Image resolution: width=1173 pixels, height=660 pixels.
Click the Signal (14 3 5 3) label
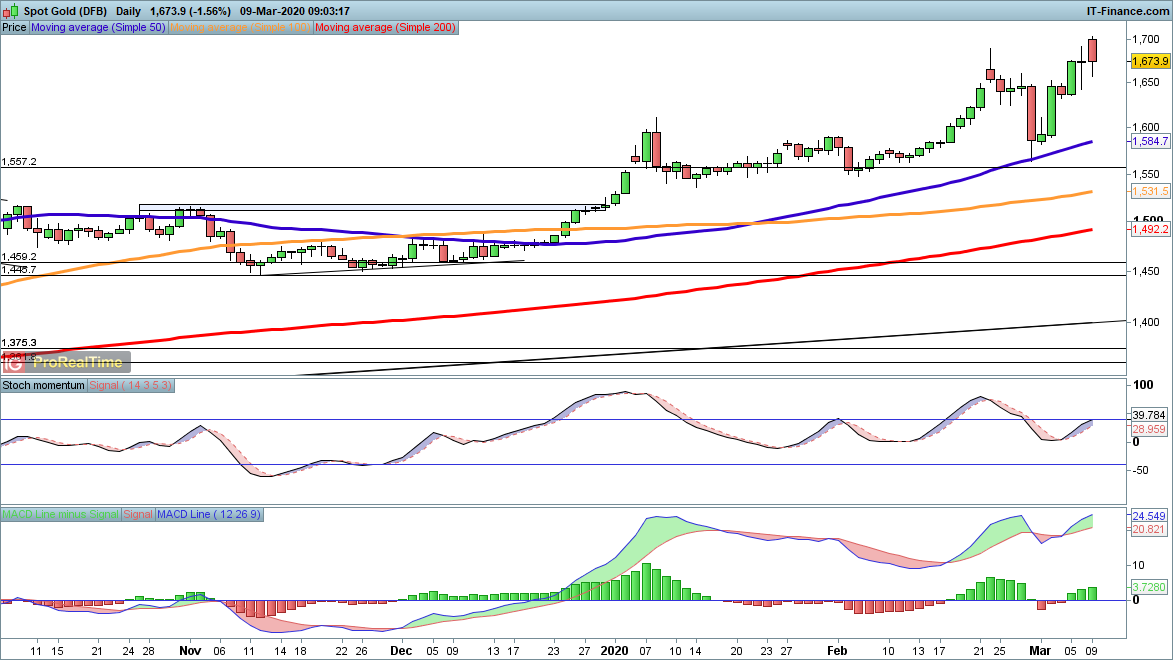point(130,385)
